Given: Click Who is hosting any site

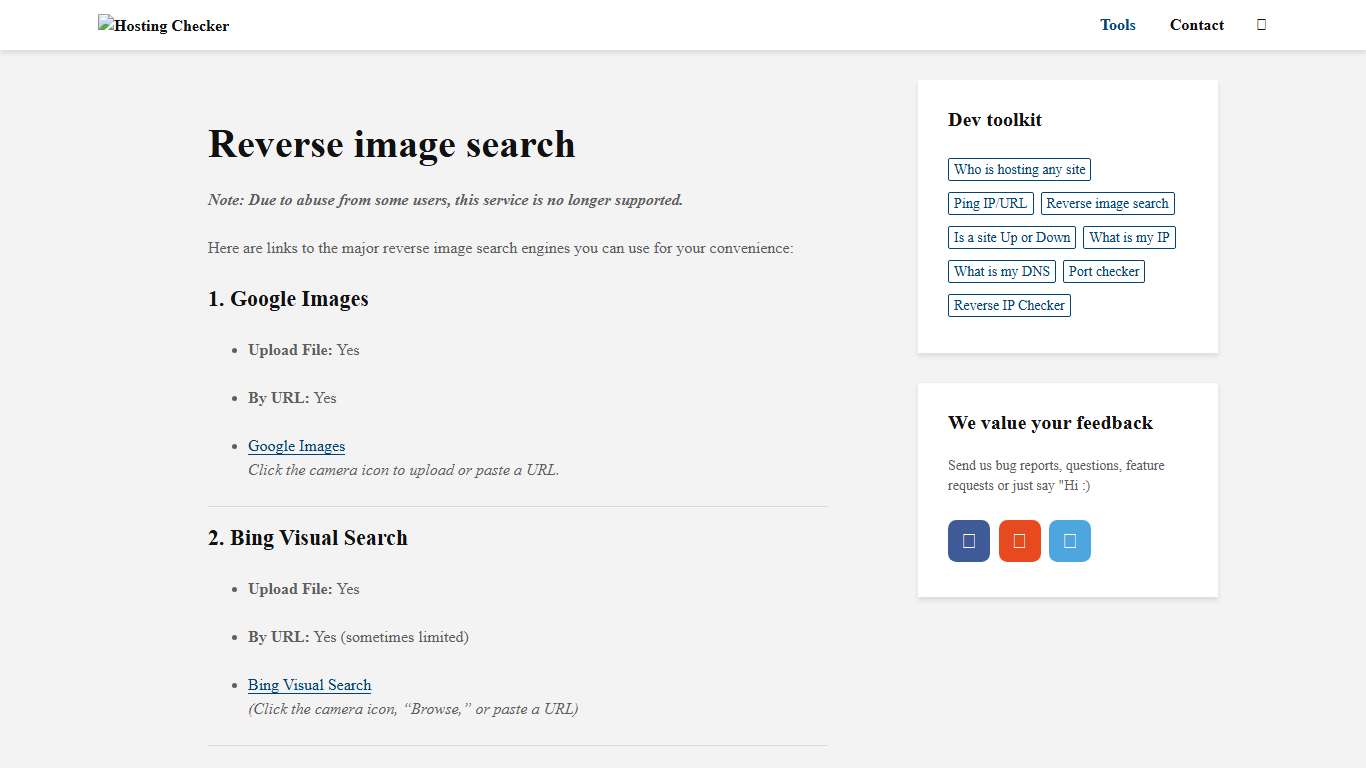Looking at the screenshot, I should pos(1019,169).
